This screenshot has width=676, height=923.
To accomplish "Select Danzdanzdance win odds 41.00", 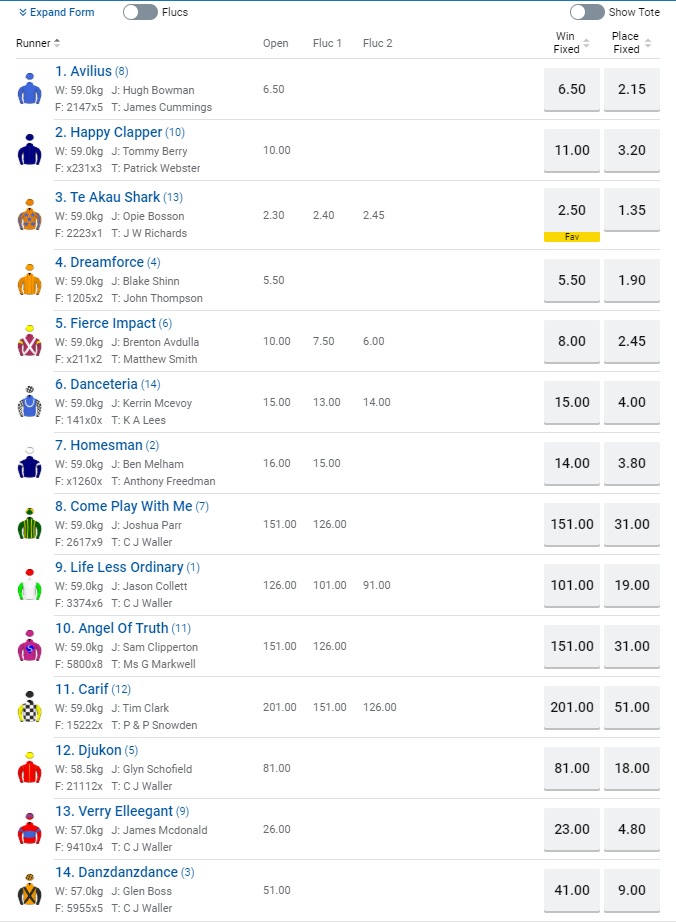I will (572, 890).
